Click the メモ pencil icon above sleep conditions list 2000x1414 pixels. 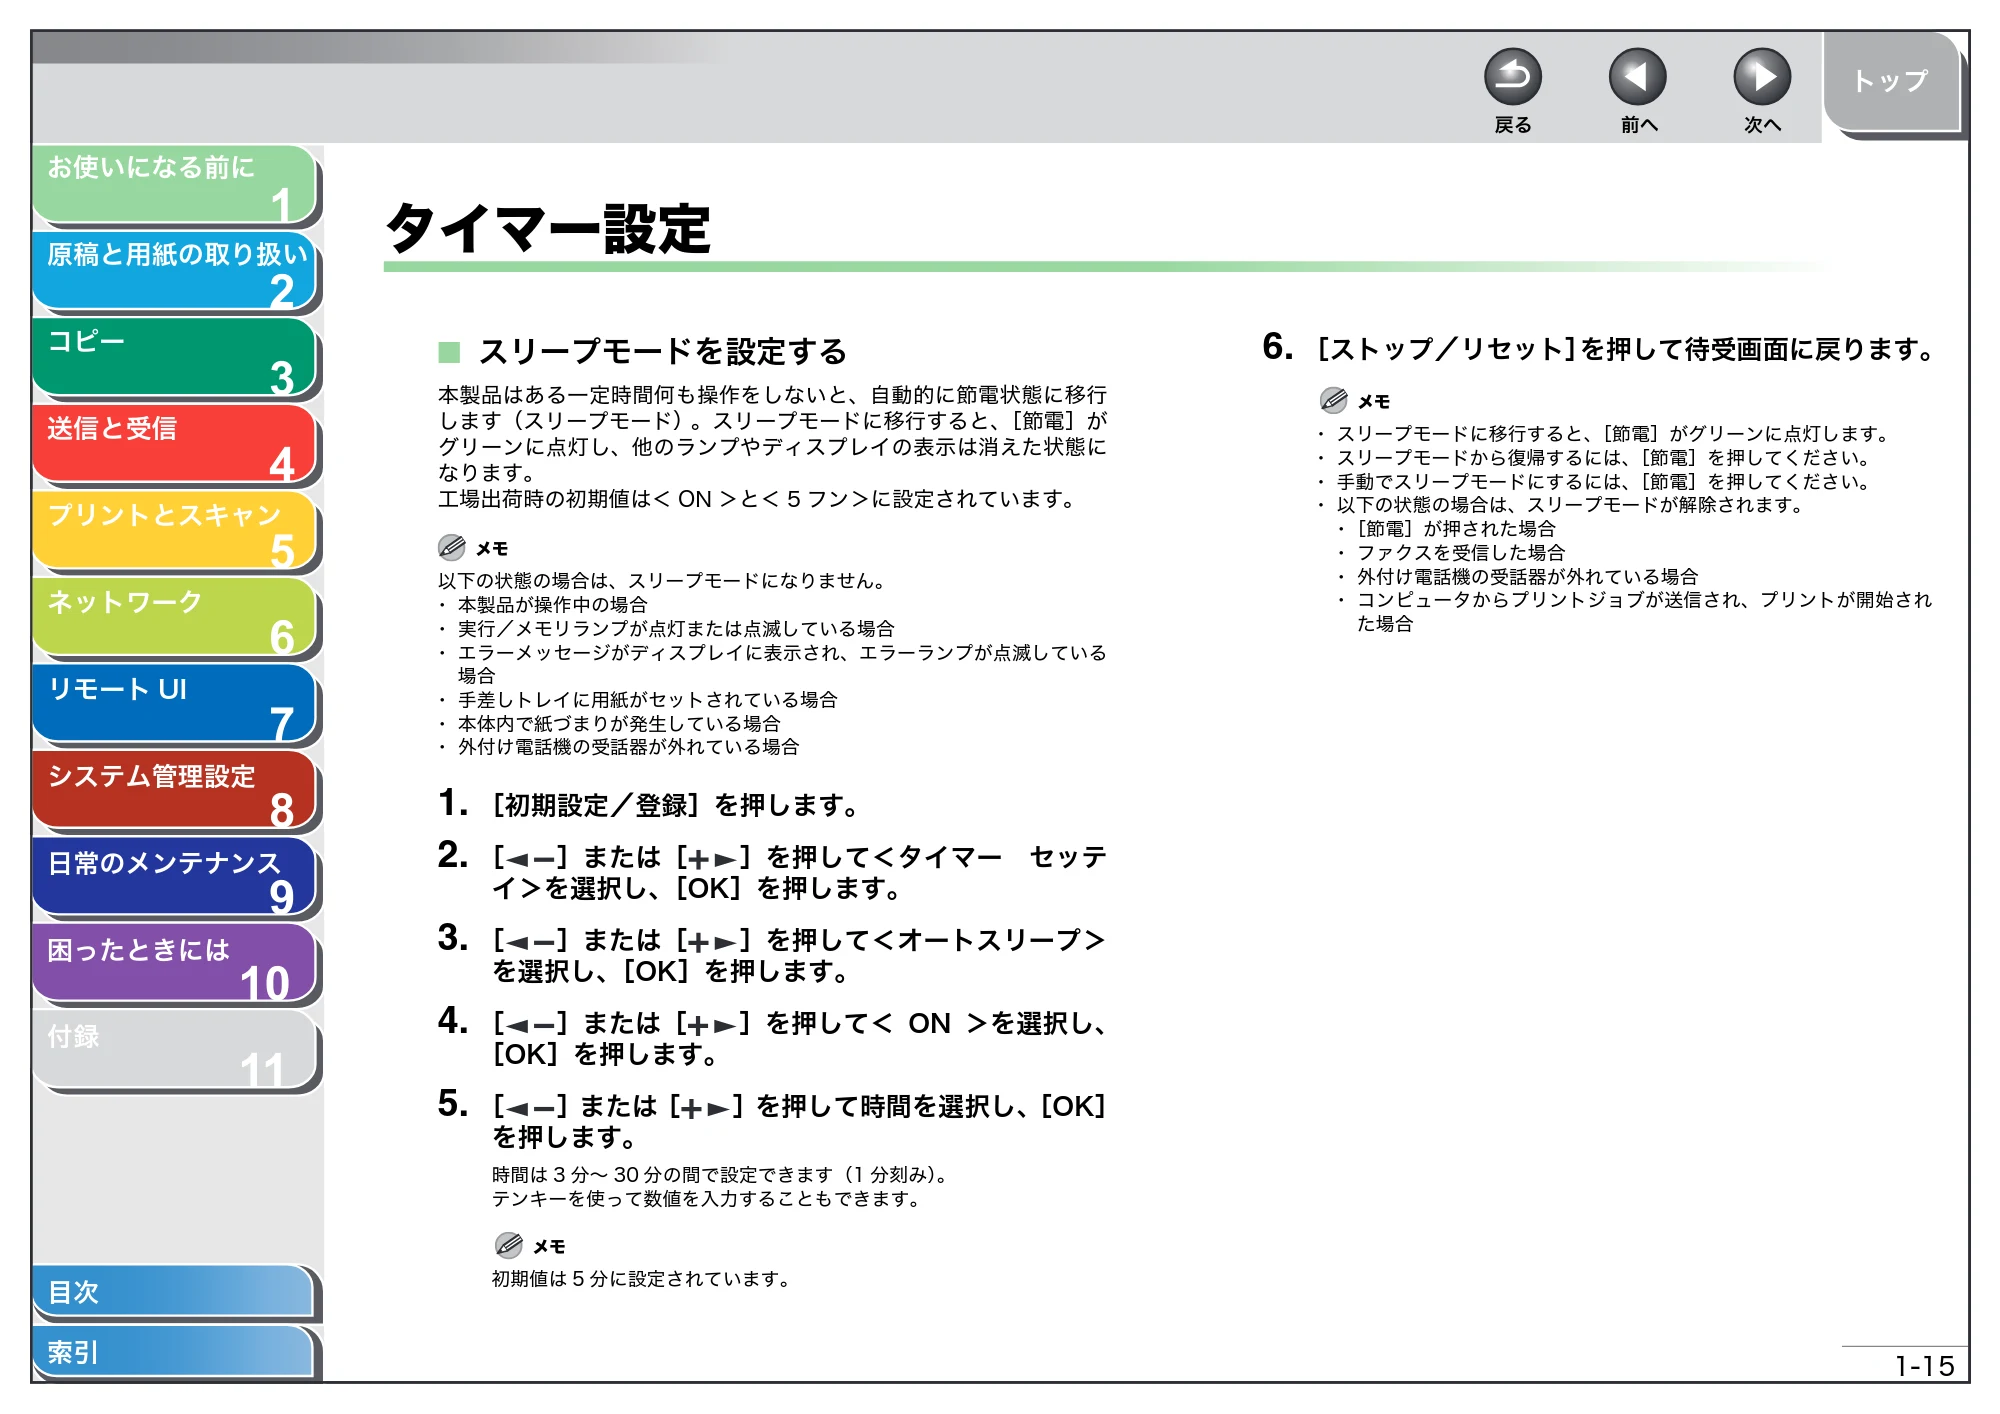tap(452, 547)
